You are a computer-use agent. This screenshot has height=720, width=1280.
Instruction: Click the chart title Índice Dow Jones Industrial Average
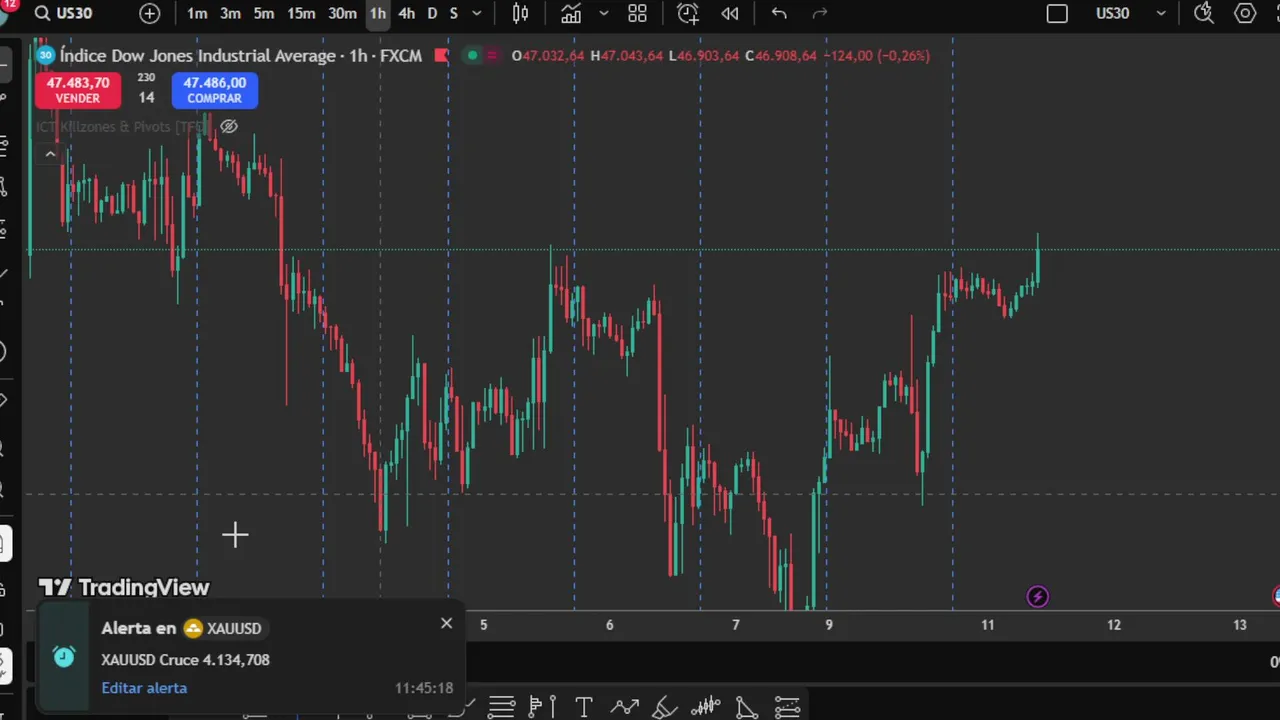(x=198, y=56)
